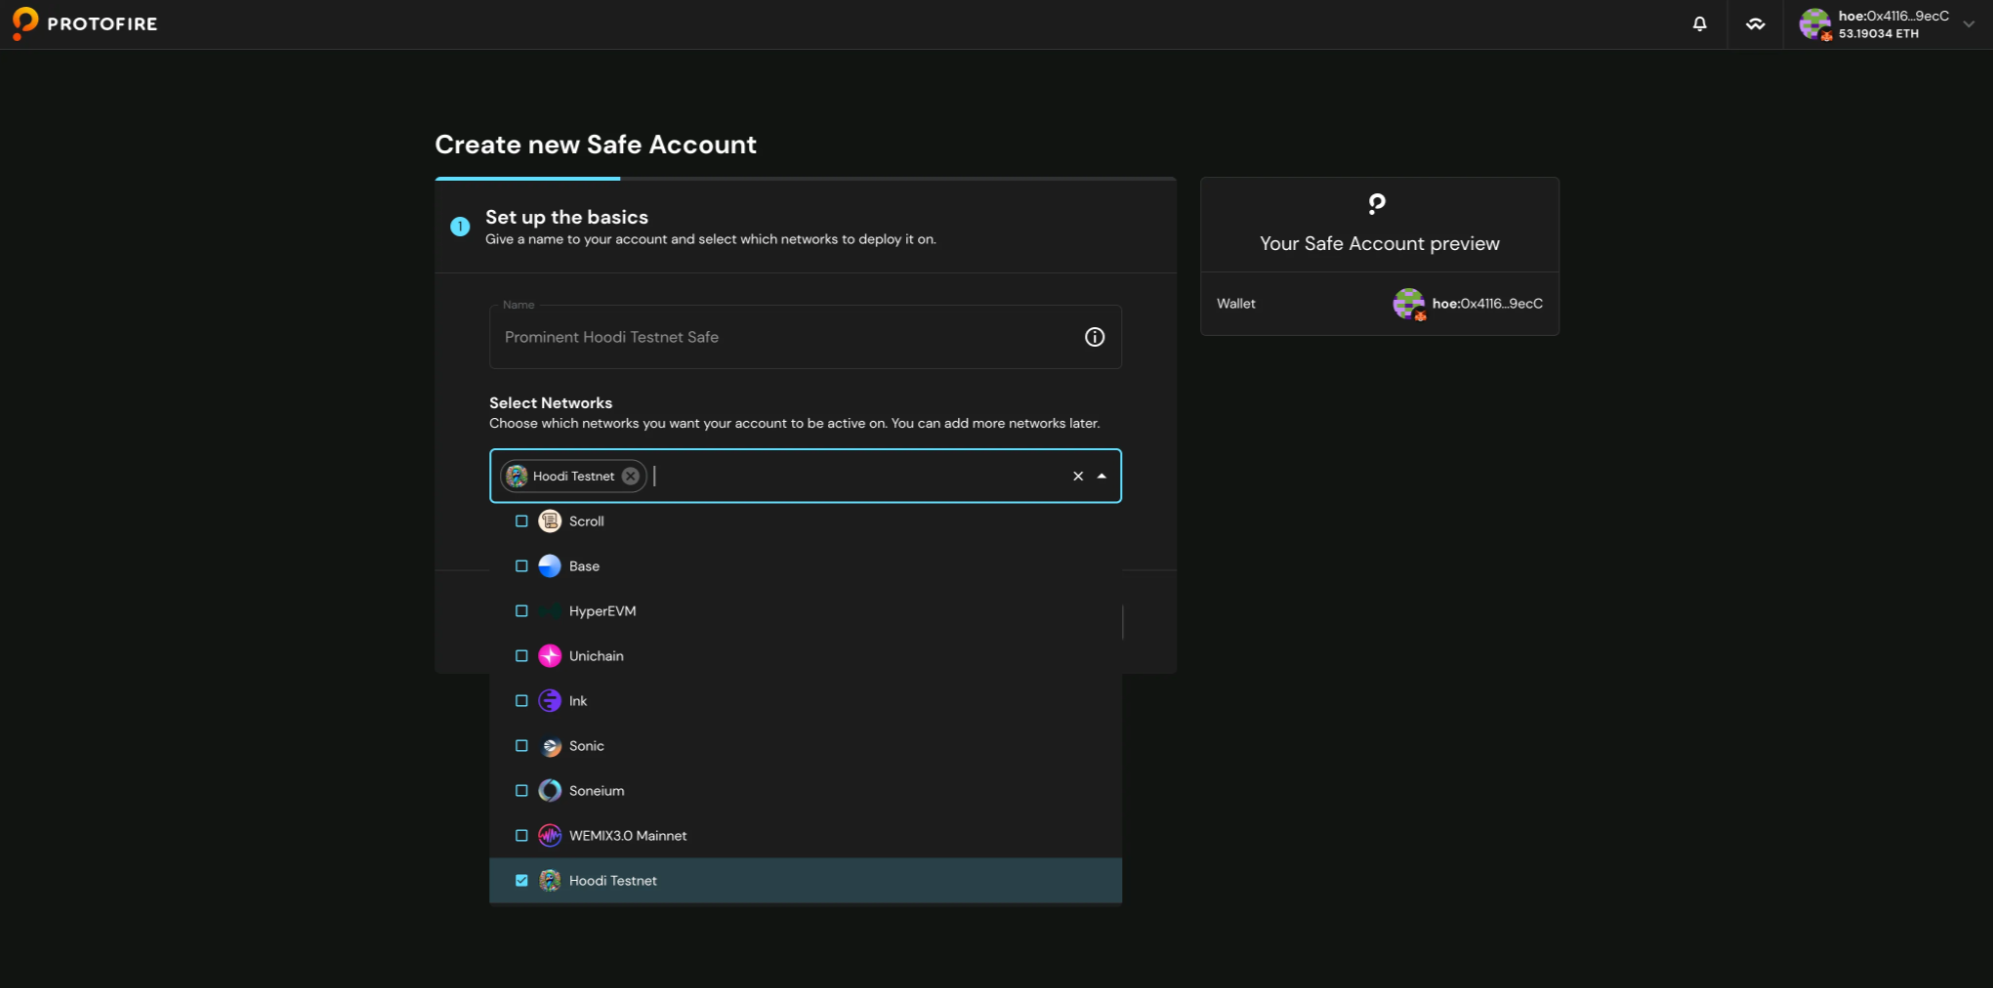The height and width of the screenshot is (988, 1993).
Task: Choose Ink in the network list
Action: (x=578, y=701)
